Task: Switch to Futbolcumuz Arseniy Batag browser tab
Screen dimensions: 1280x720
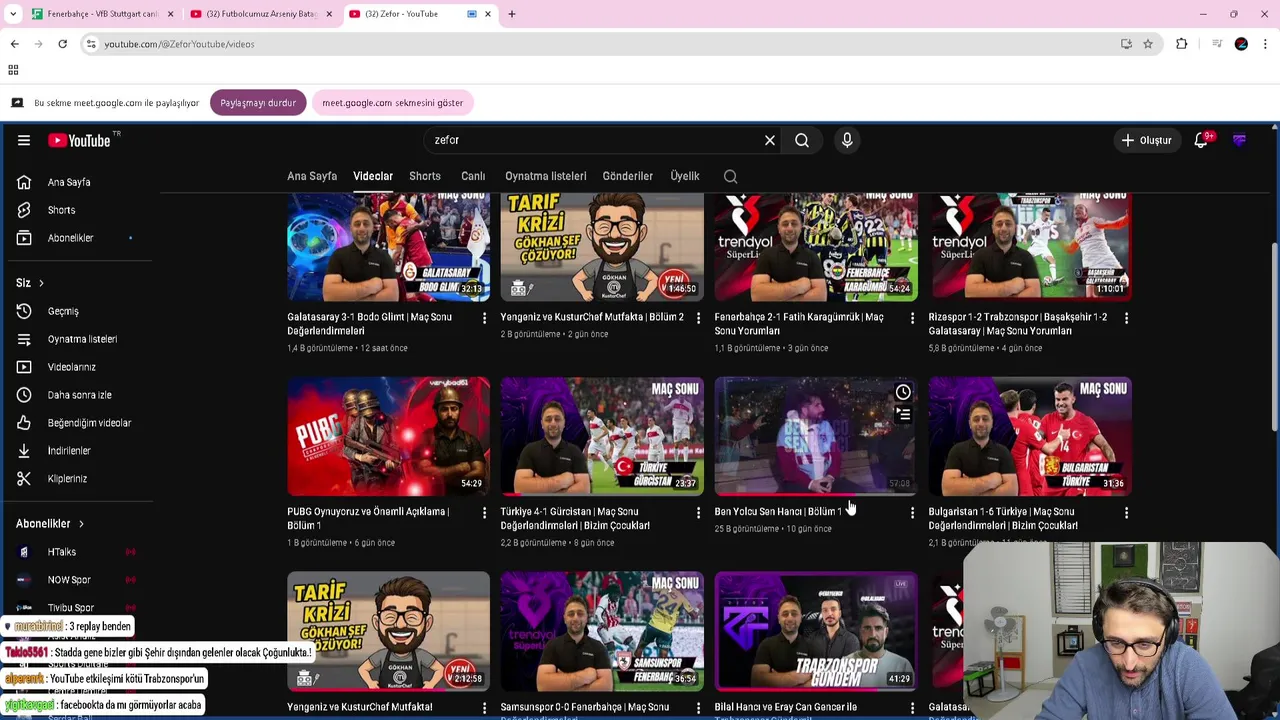Action: (x=260, y=14)
